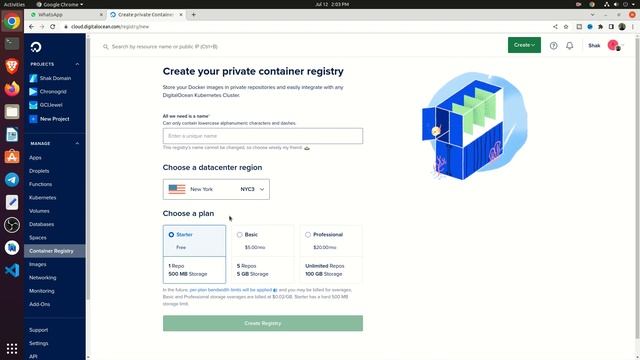Reload the page with refresh icon

tap(53, 27)
